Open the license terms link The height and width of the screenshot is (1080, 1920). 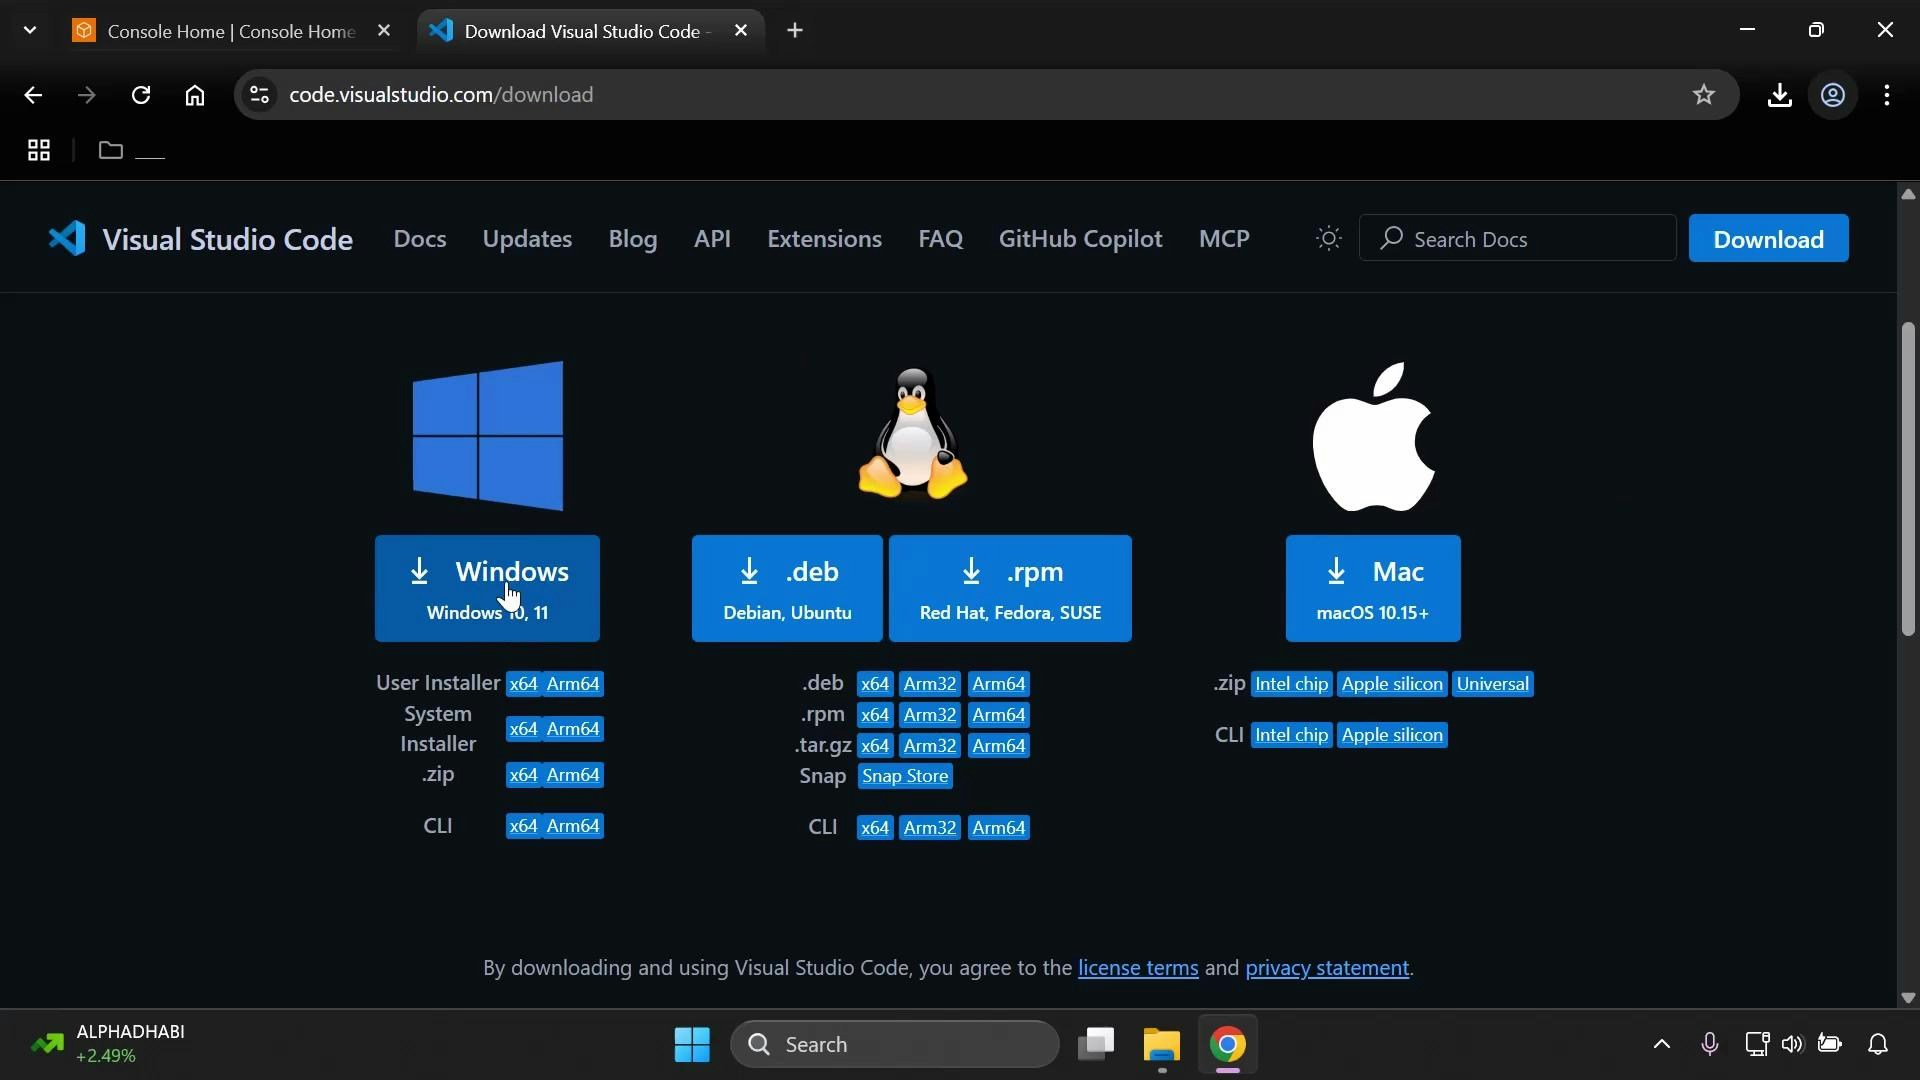(x=1137, y=968)
